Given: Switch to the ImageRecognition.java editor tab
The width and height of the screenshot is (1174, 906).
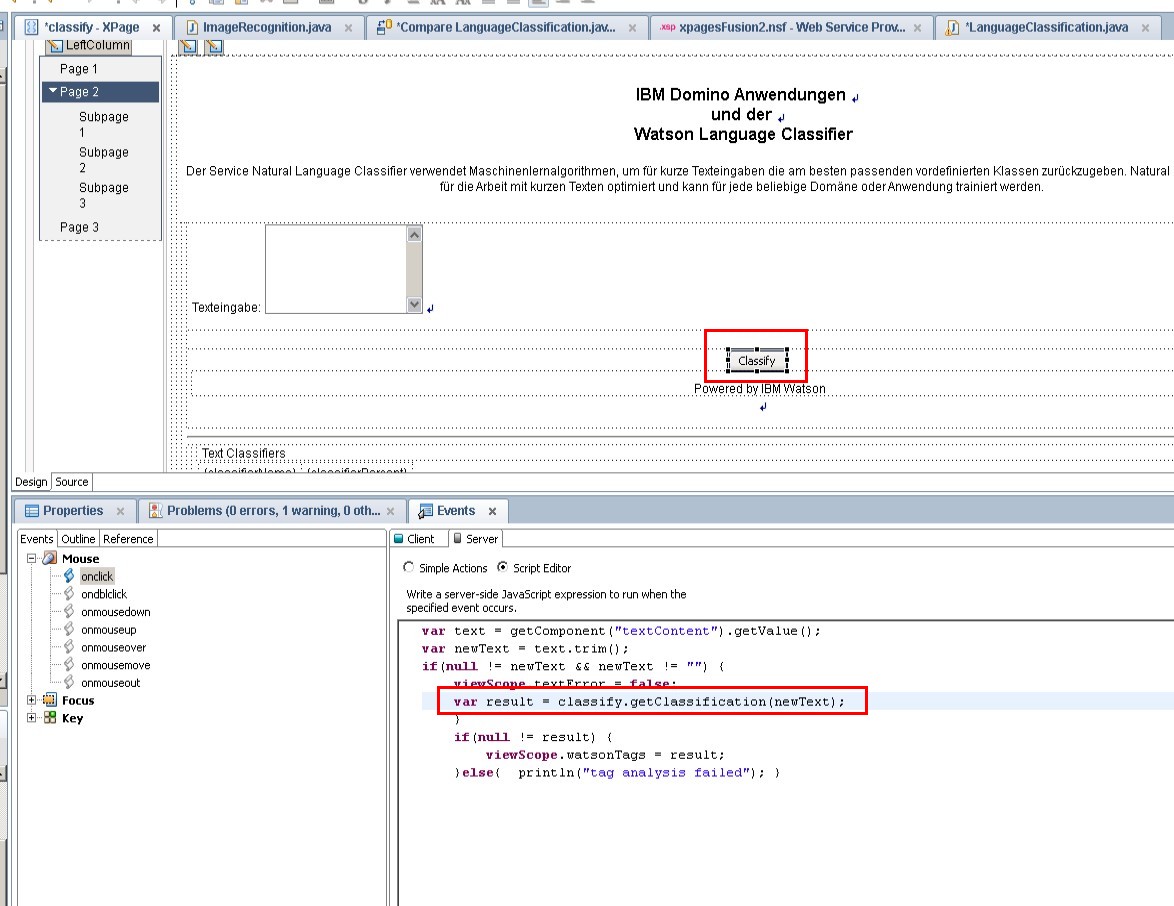Looking at the screenshot, I should click(267, 28).
